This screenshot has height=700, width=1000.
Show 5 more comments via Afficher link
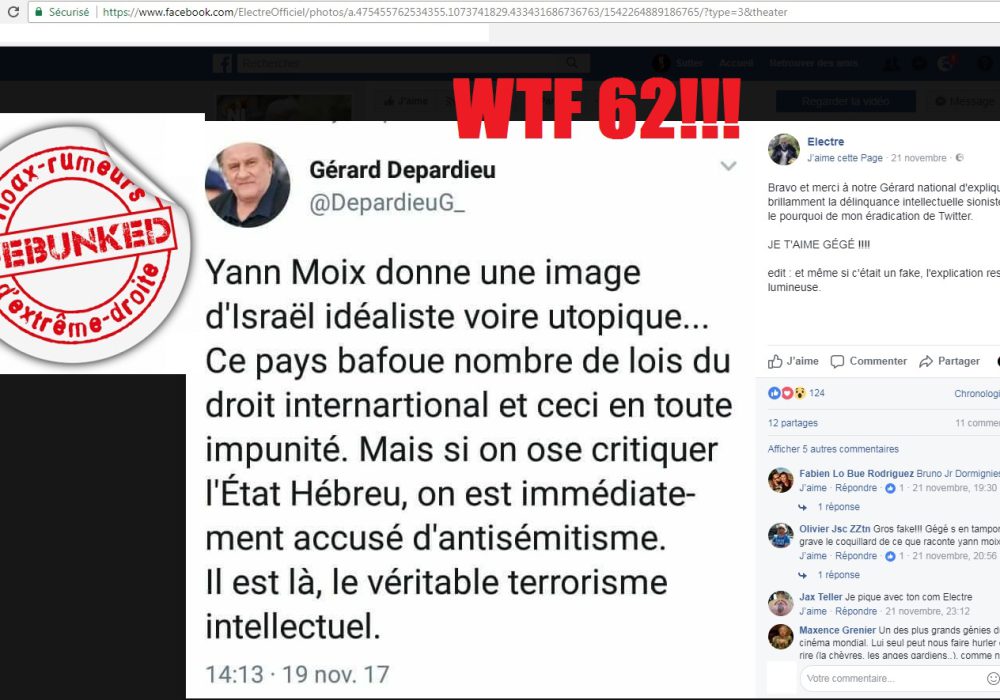[x=833, y=449]
